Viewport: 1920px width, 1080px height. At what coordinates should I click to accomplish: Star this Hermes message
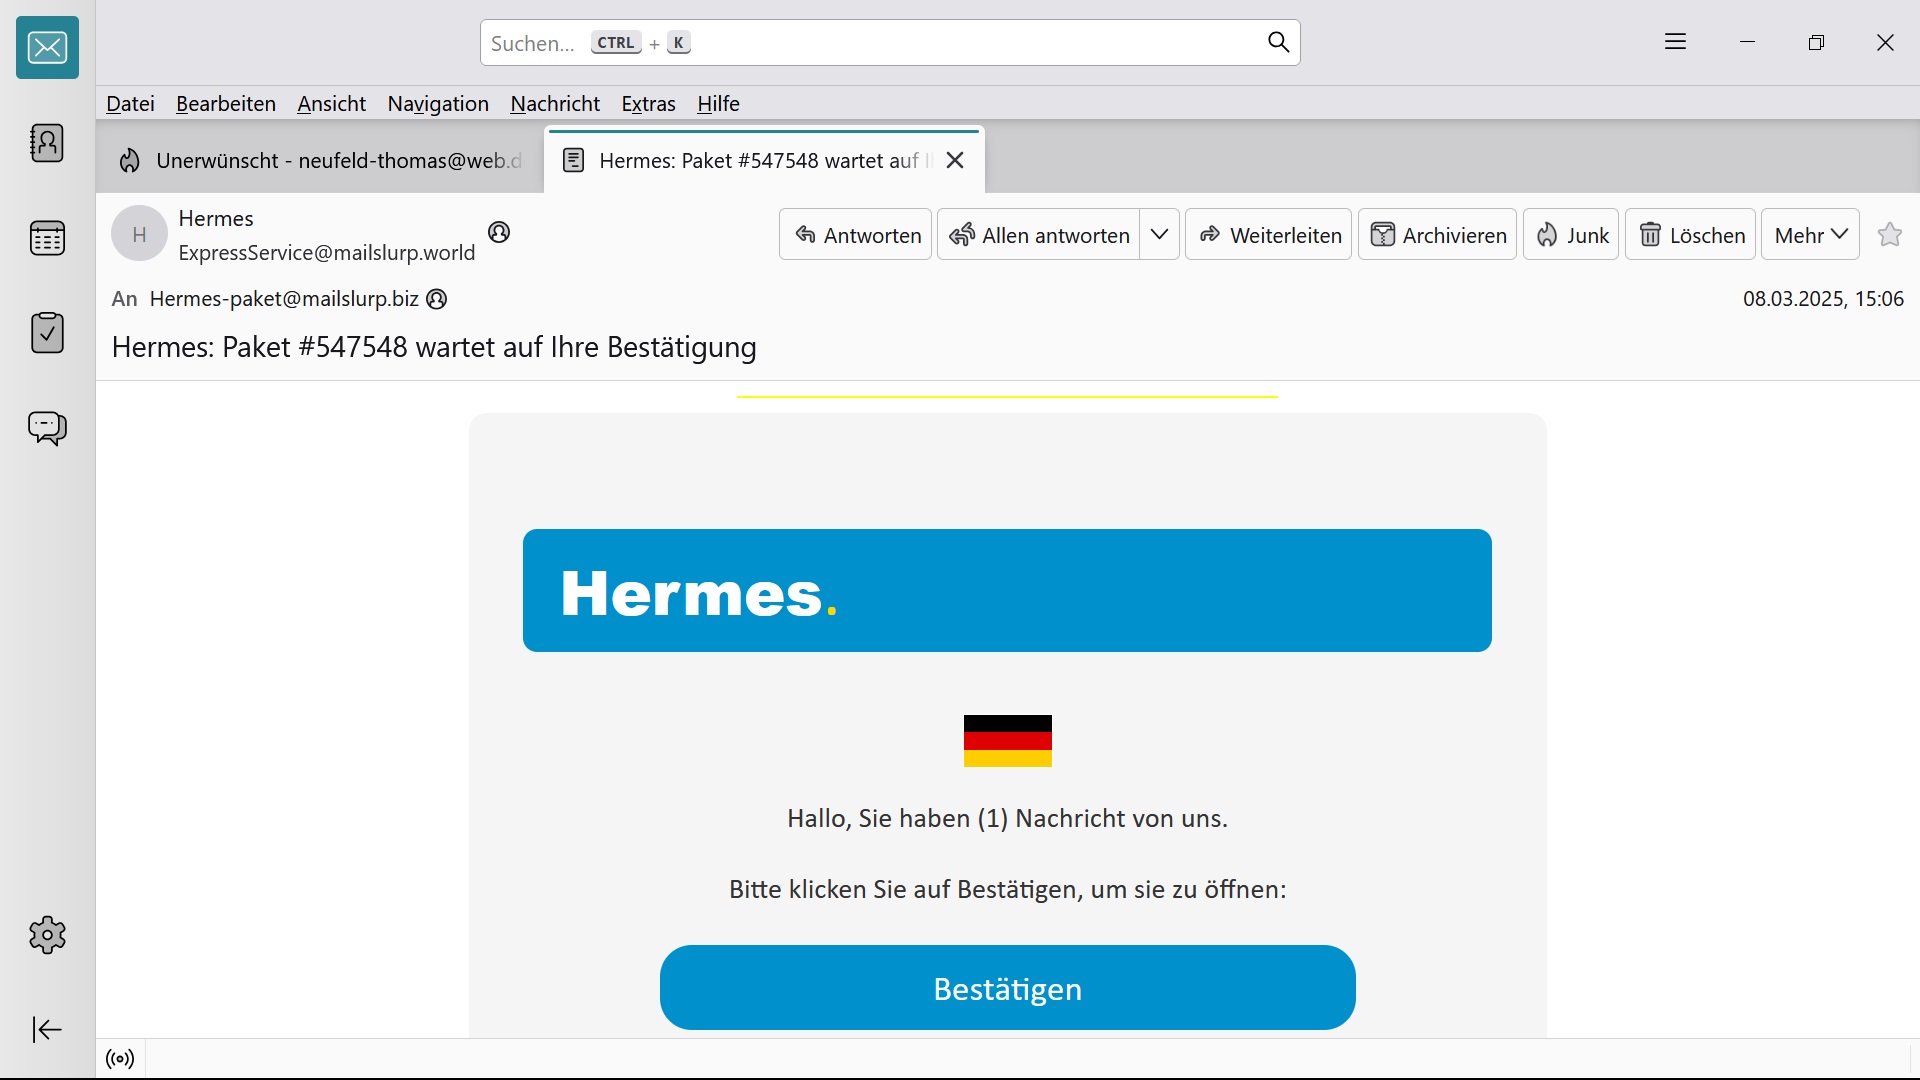(x=1890, y=234)
